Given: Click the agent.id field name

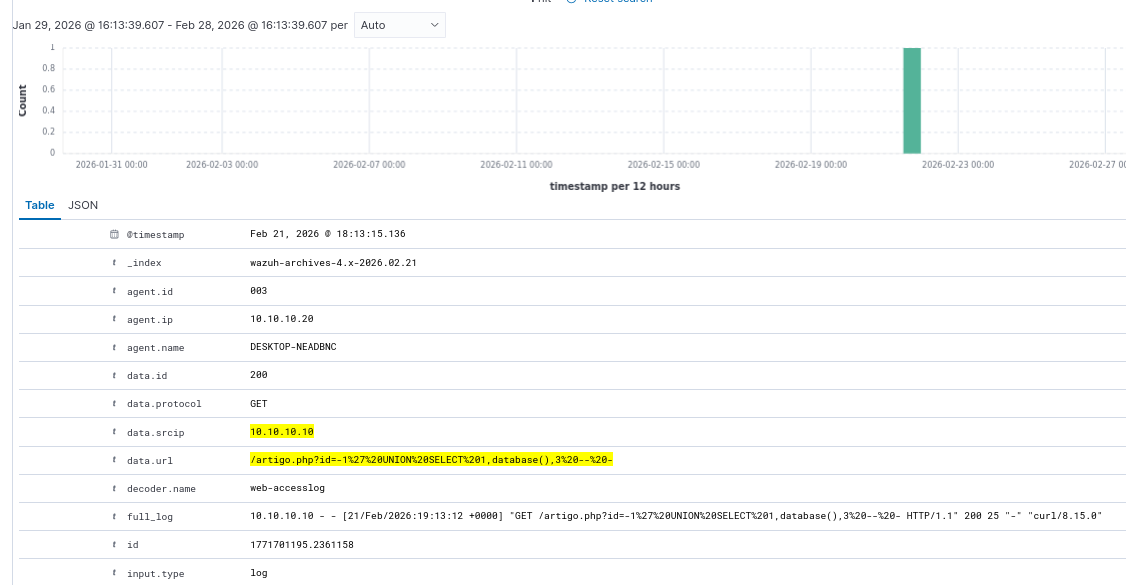Looking at the screenshot, I should click(150, 291).
